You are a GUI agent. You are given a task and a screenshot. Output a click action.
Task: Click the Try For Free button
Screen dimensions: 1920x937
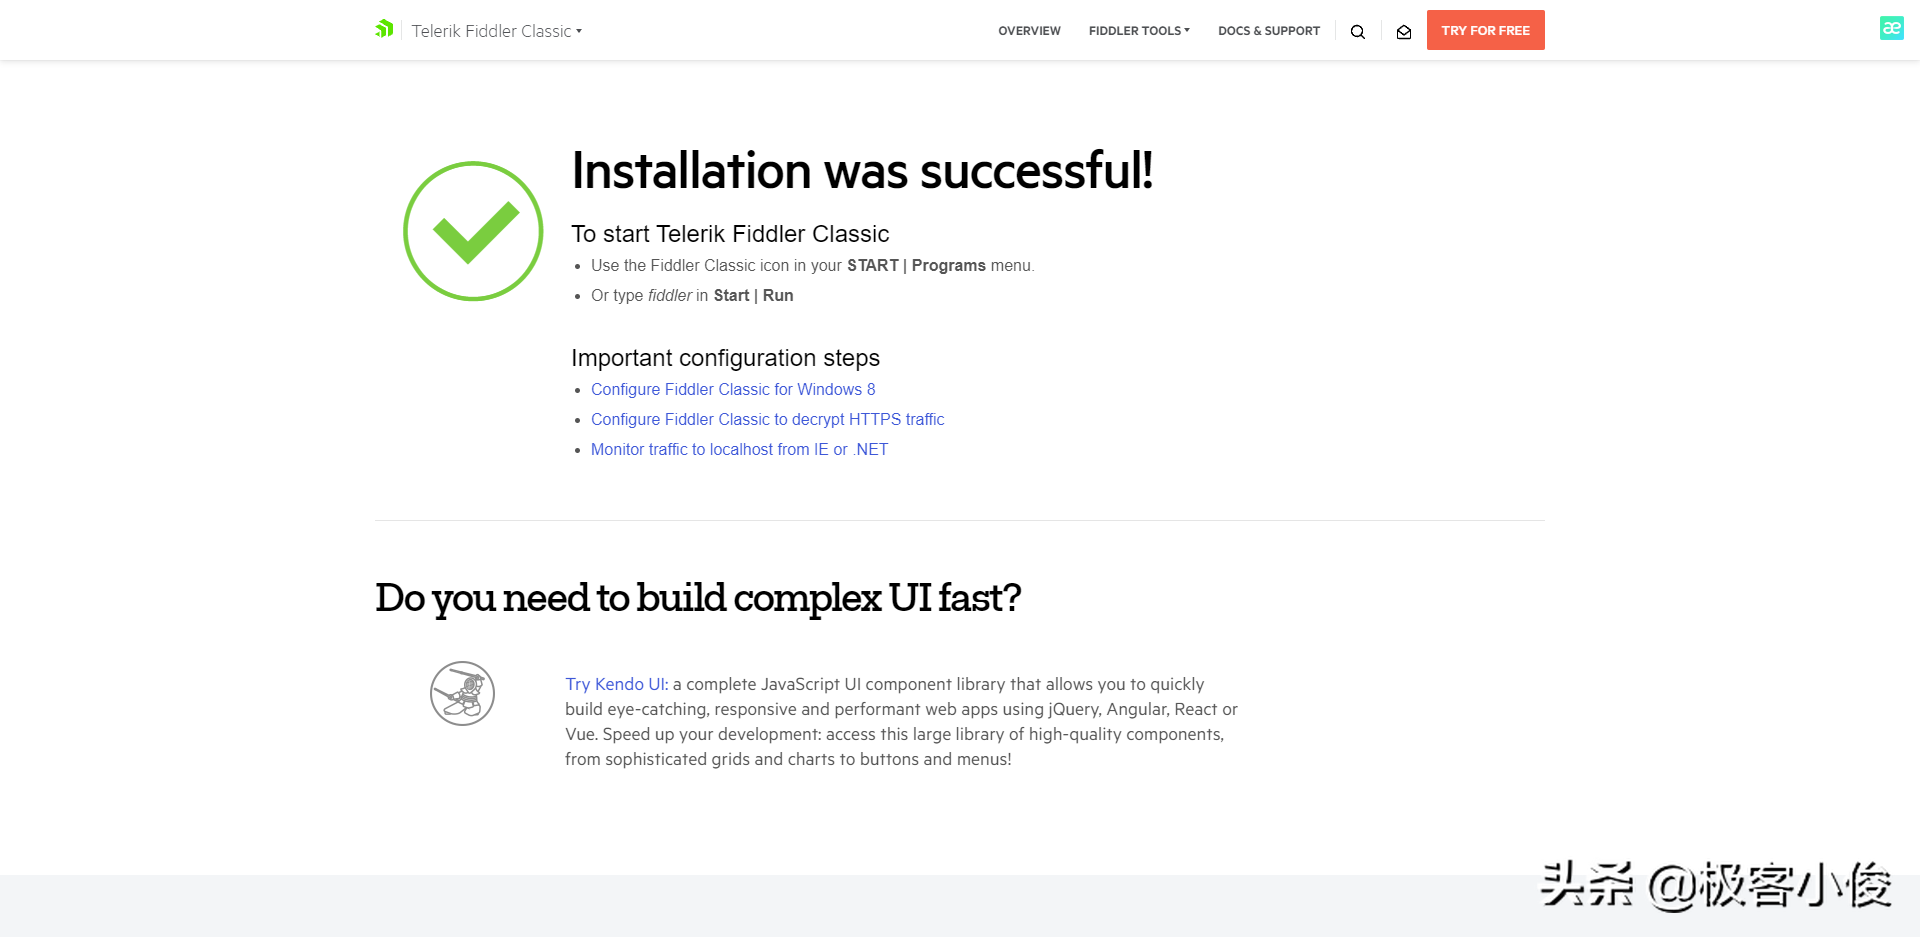1485,30
